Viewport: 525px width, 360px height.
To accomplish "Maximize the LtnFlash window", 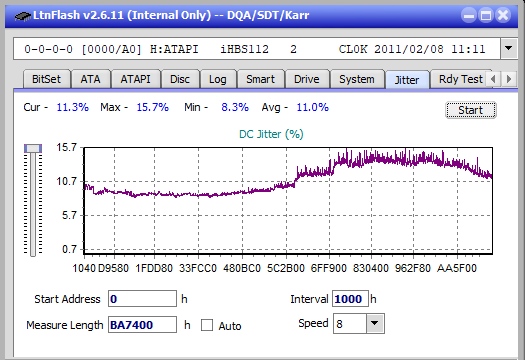I will coord(486,15).
